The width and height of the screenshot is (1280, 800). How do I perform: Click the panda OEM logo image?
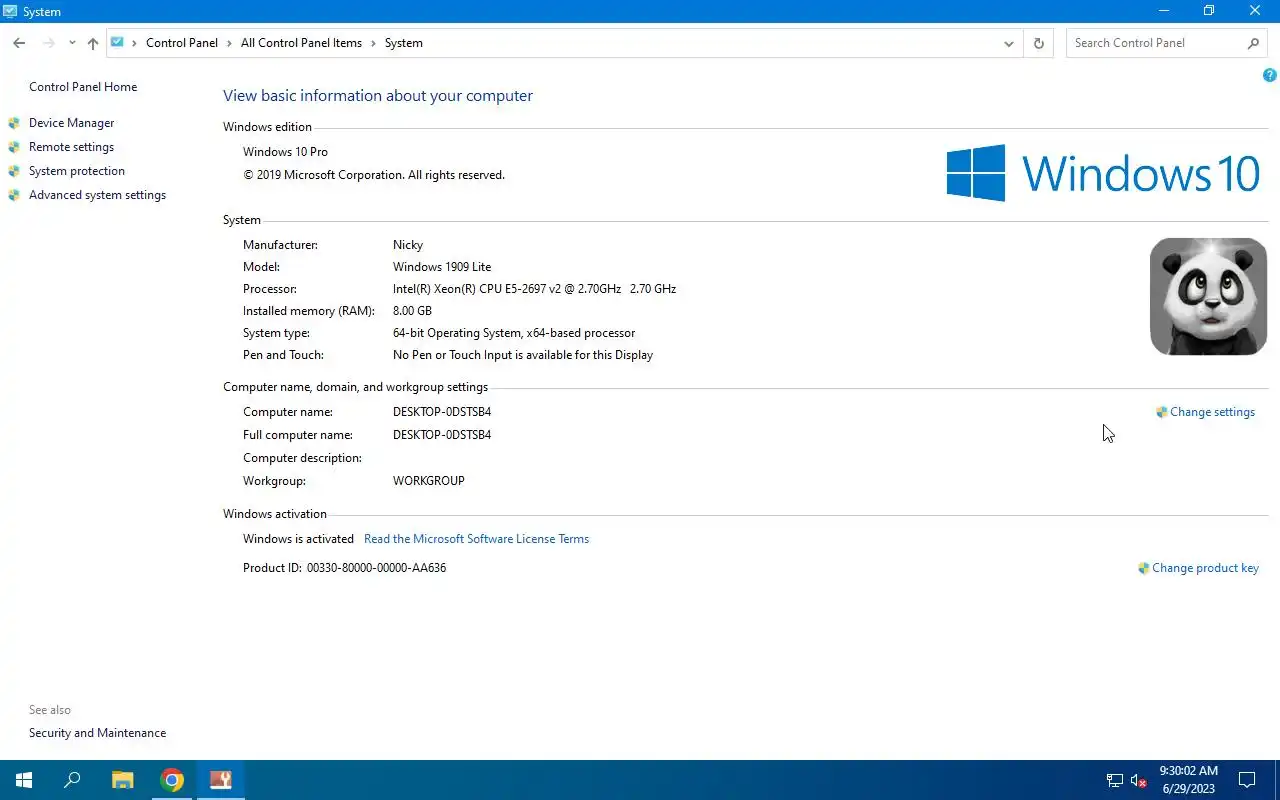pos(1208,296)
